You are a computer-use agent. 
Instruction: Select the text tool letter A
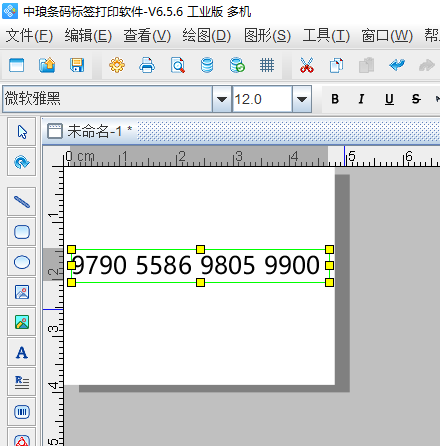tap(22, 352)
